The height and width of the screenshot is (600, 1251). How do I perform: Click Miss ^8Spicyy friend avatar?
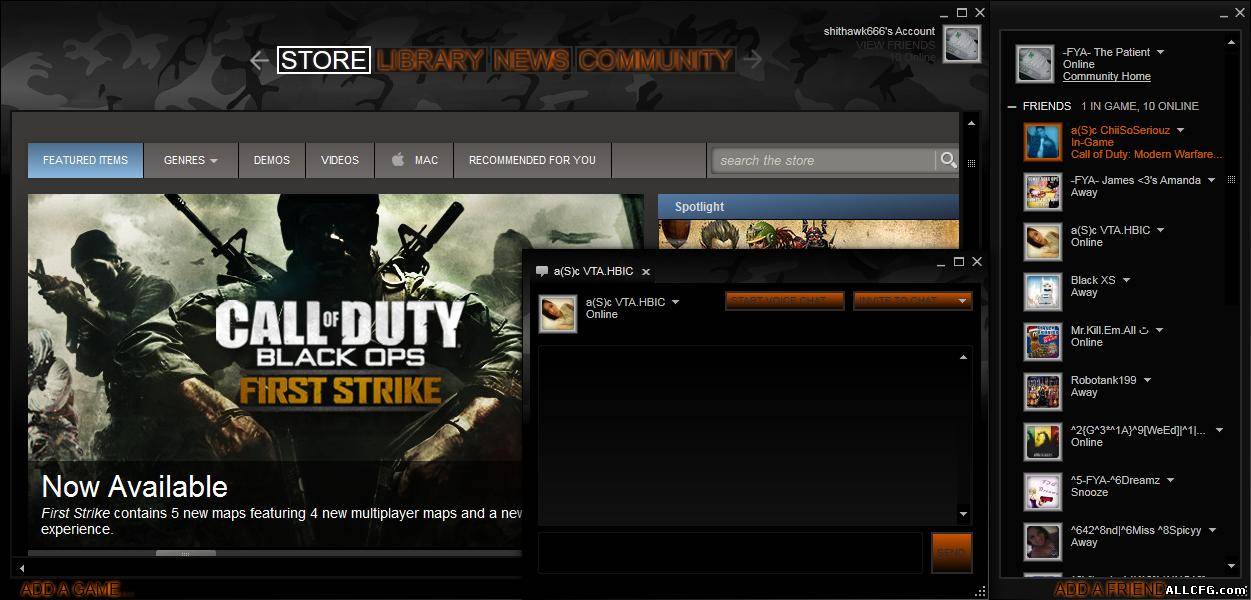1043,542
